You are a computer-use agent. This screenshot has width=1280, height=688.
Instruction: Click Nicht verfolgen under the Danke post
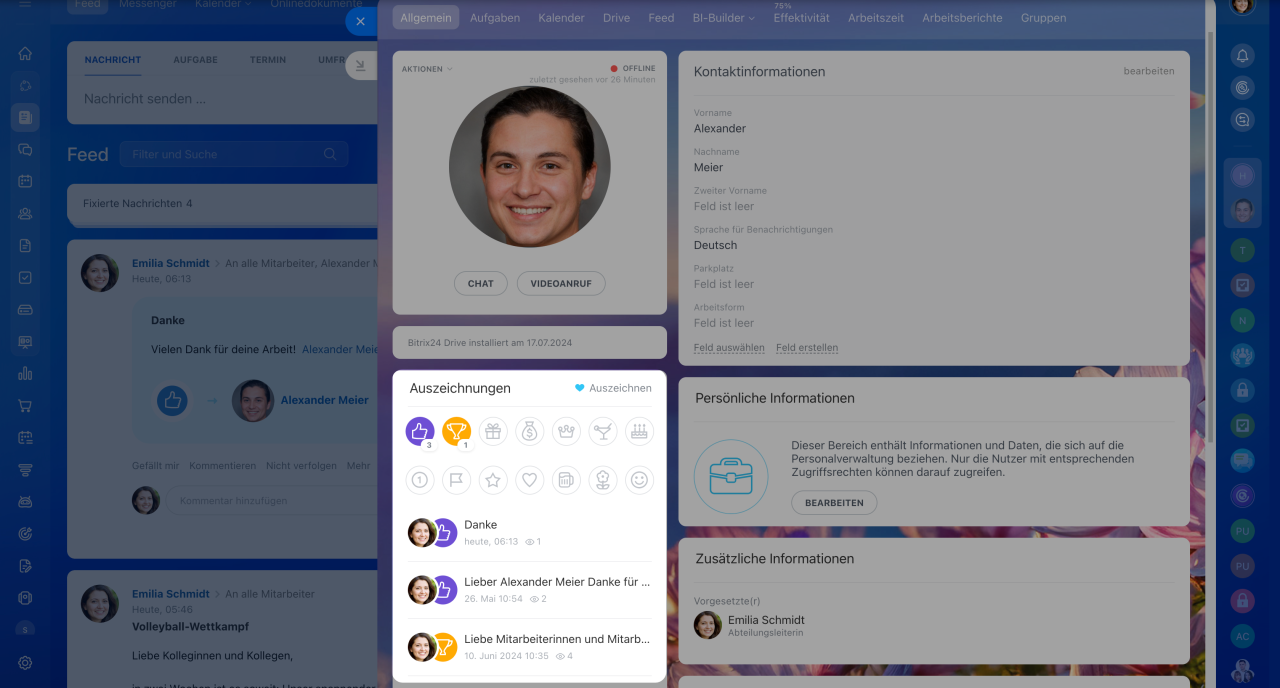pyautogui.click(x=301, y=466)
